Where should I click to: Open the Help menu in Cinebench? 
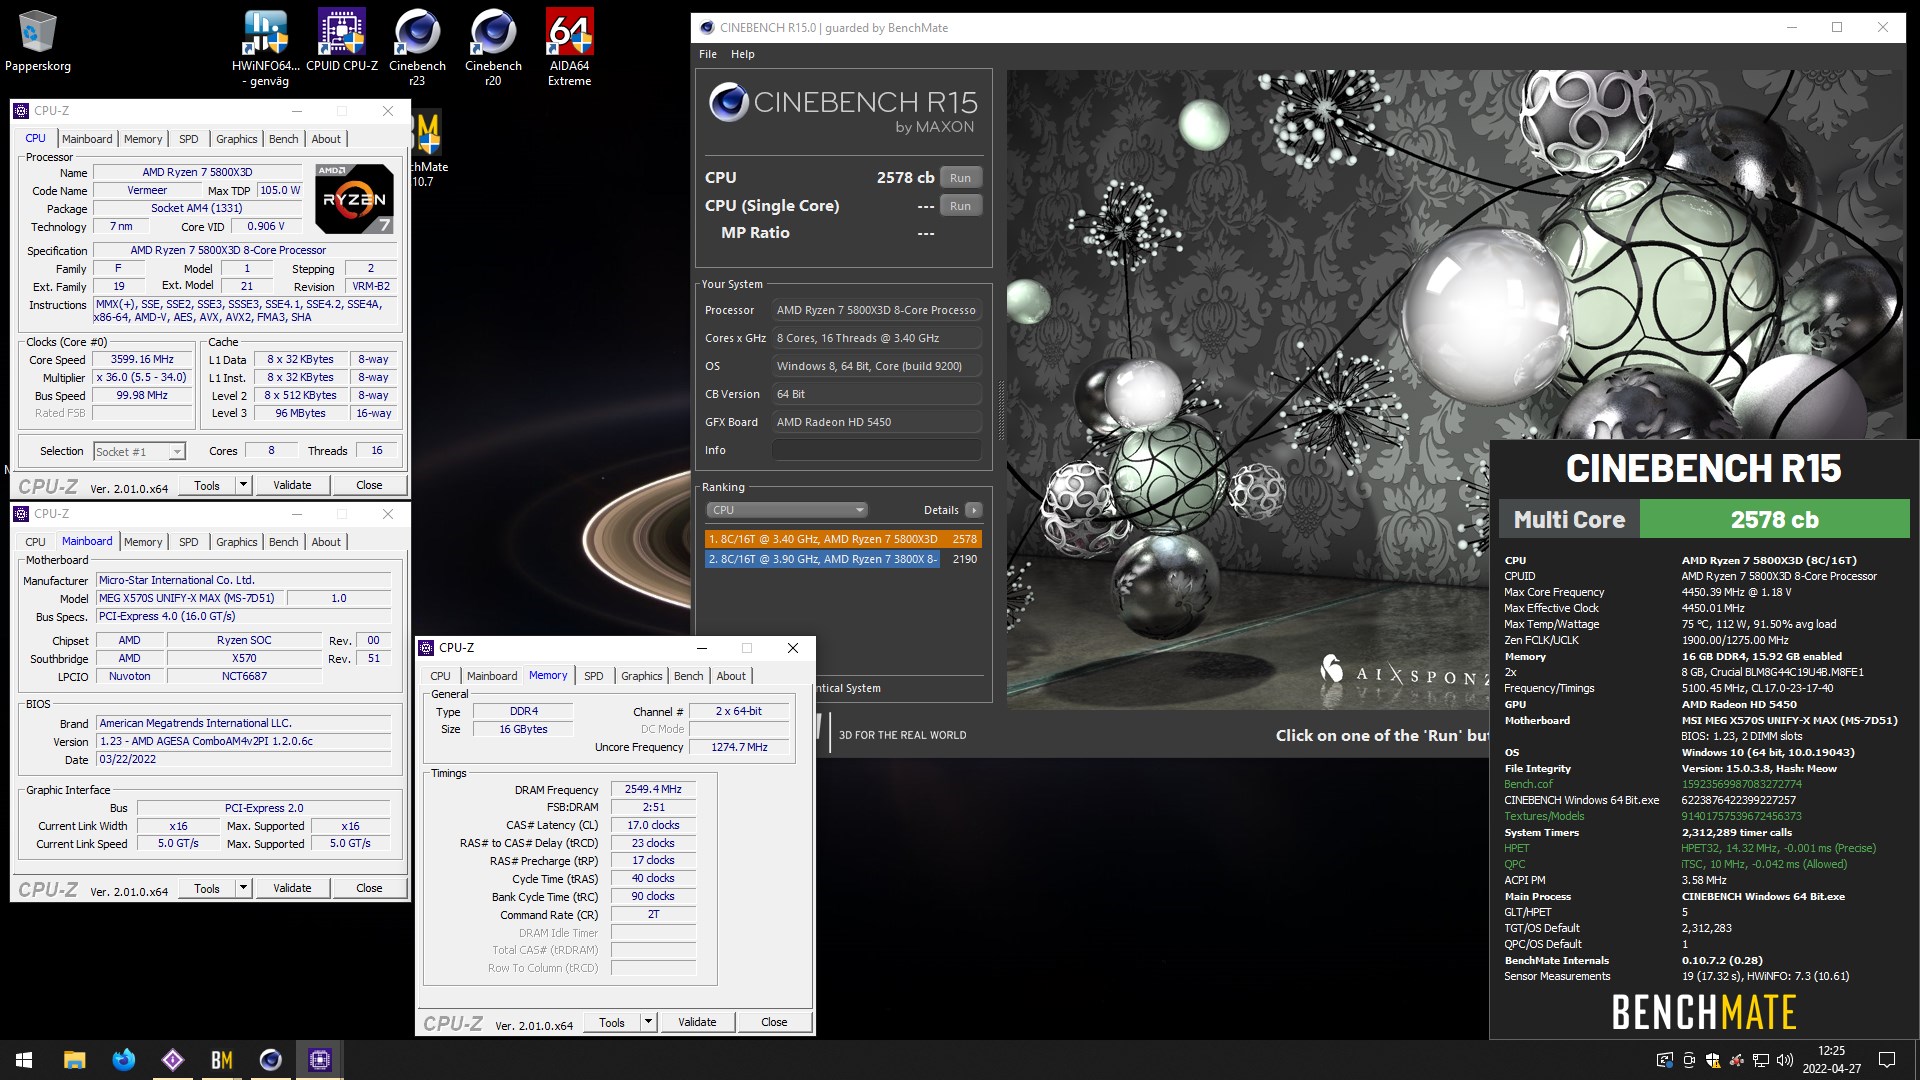click(x=742, y=54)
